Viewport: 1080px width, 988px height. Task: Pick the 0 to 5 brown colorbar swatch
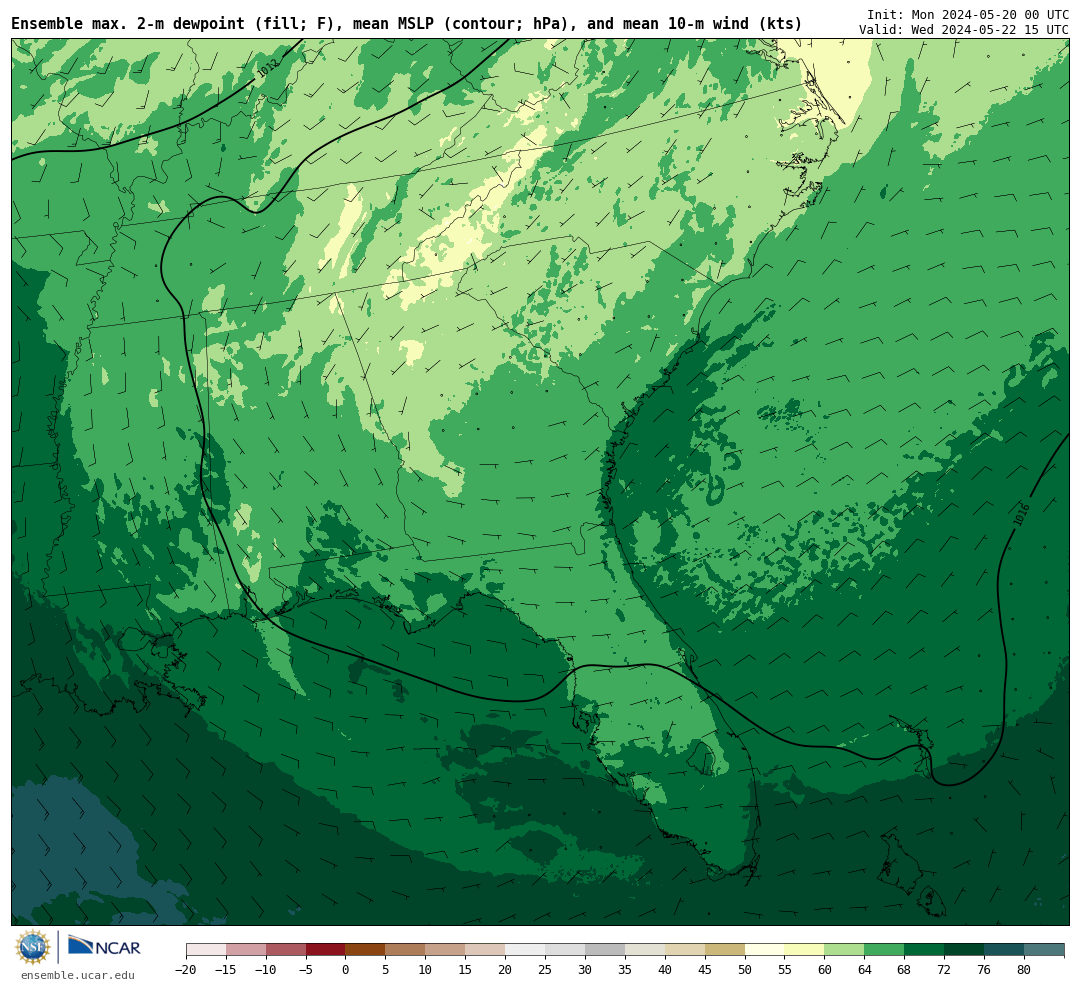point(366,950)
